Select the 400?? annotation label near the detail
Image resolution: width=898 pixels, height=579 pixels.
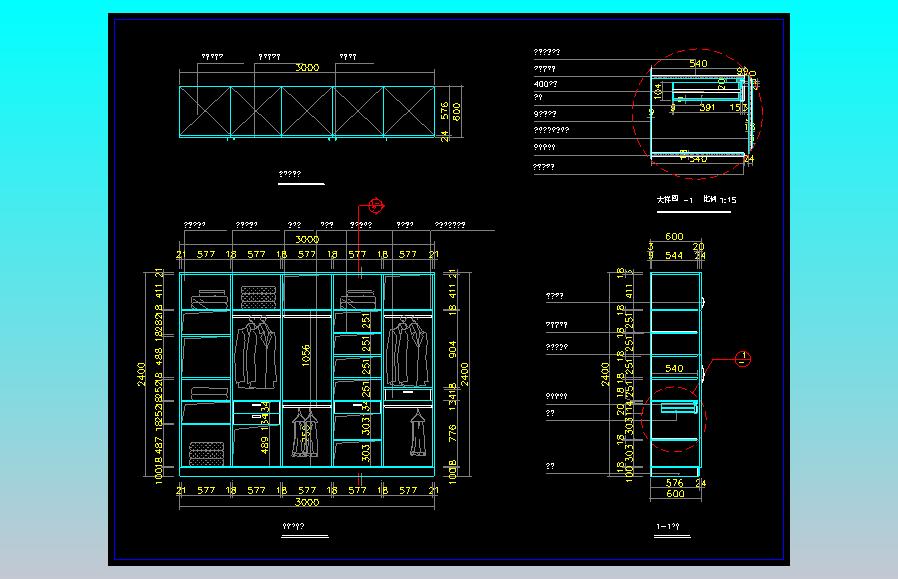545,84
